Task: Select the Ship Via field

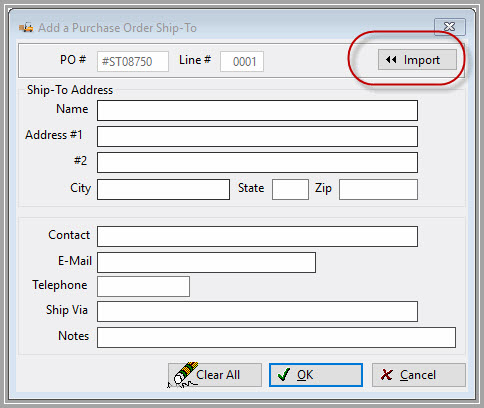Action: click(x=257, y=311)
